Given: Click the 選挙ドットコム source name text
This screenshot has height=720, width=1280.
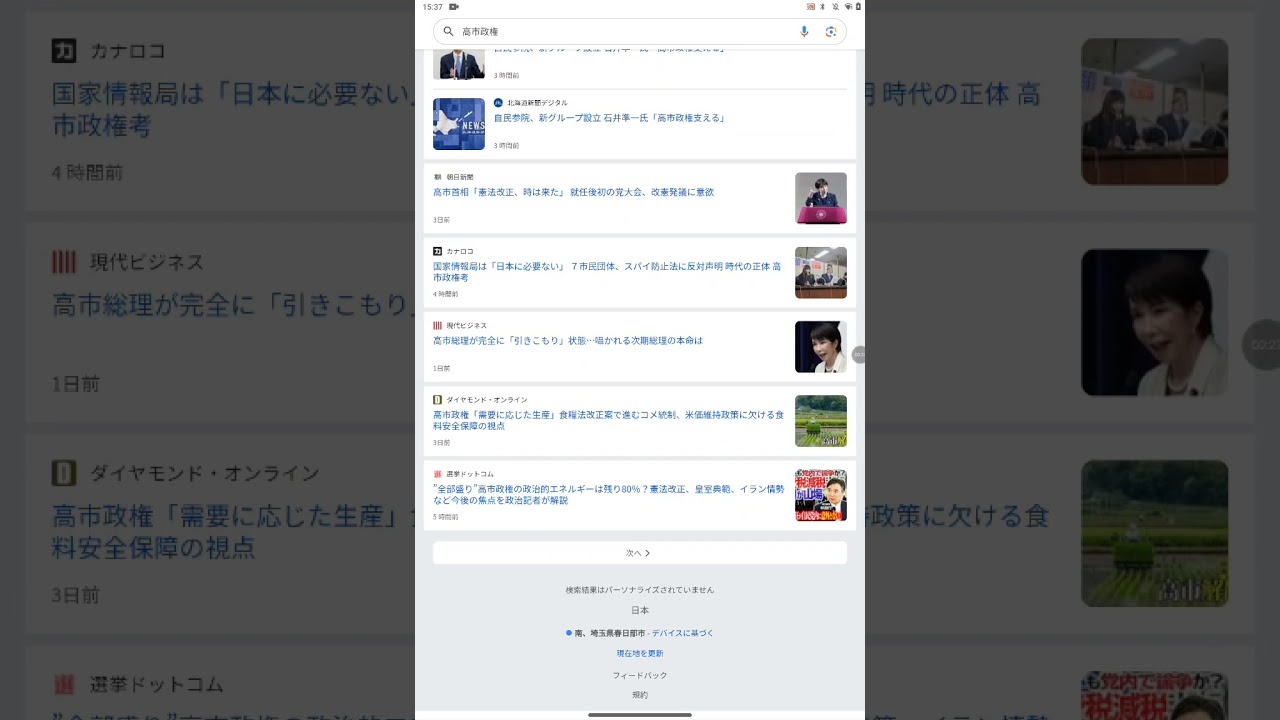Looking at the screenshot, I should coord(470,474).
